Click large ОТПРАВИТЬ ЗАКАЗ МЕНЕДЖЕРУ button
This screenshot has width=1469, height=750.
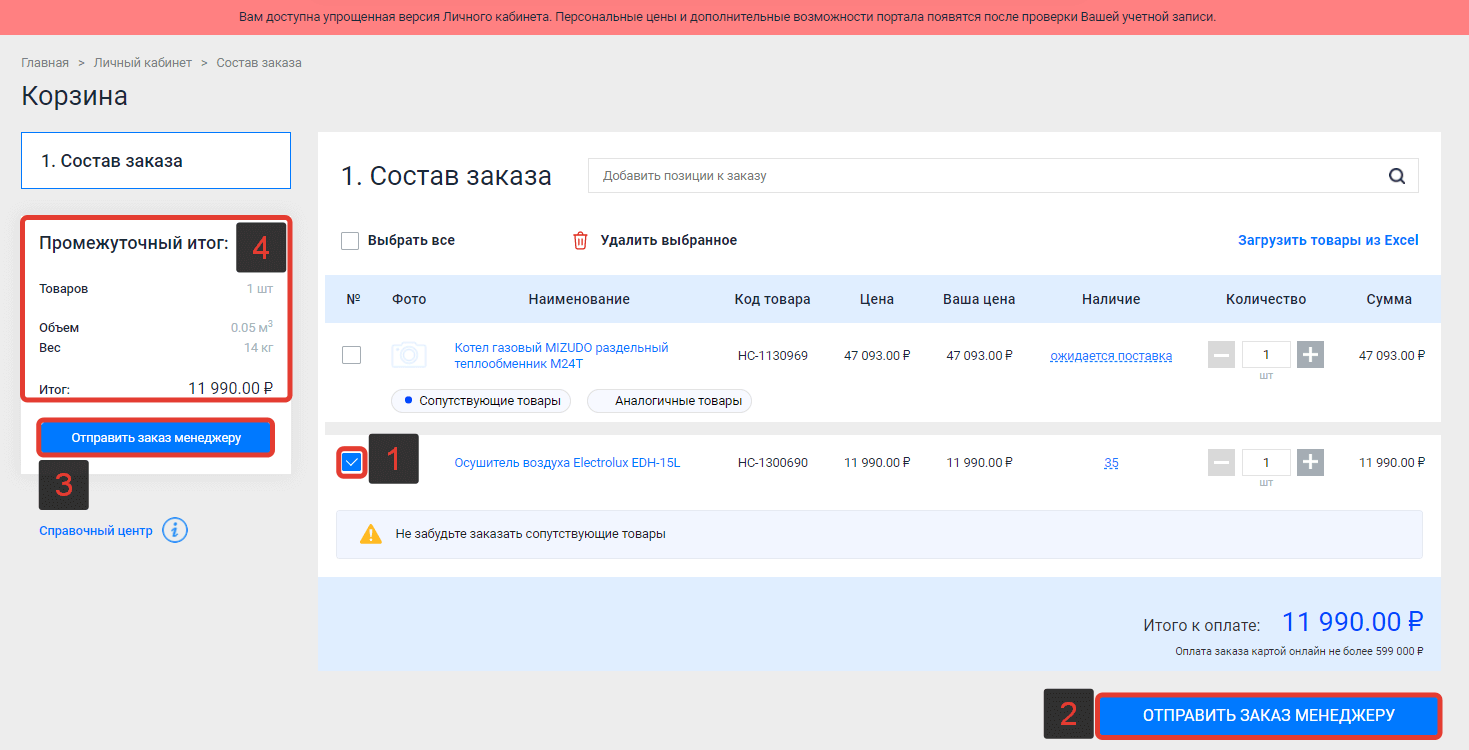[1268, 716]
